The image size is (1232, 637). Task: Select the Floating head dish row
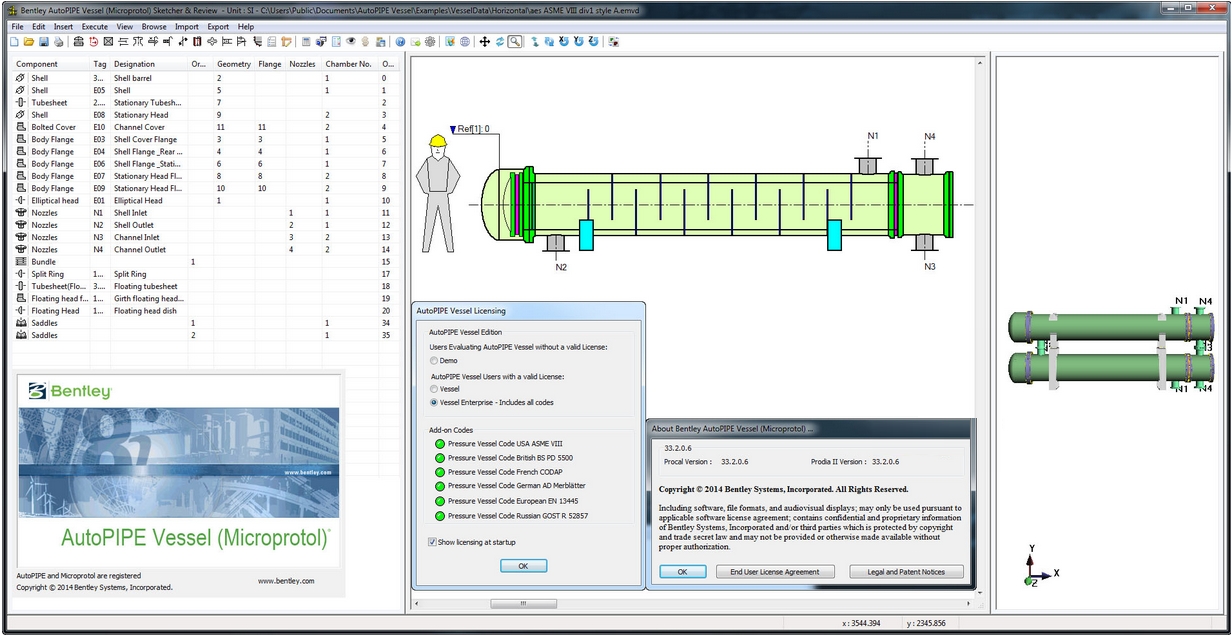(205, 311)
